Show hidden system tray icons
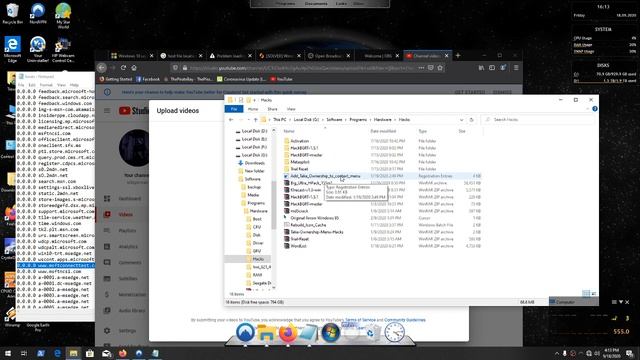 pos(557,353)
